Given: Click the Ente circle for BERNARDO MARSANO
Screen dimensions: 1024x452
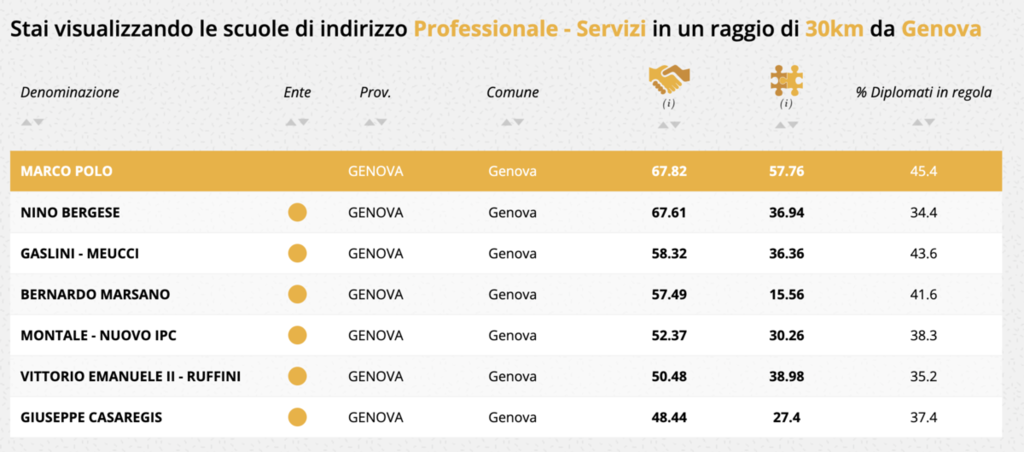Looking at the screenshot, I should point(297,294).
